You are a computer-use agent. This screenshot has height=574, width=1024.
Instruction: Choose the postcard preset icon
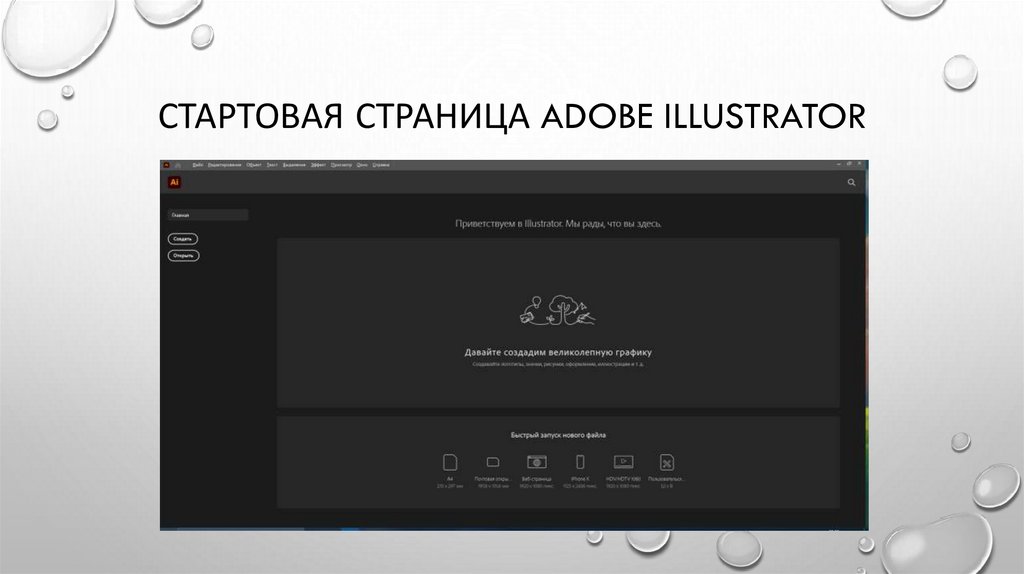(x=493, y=462)
